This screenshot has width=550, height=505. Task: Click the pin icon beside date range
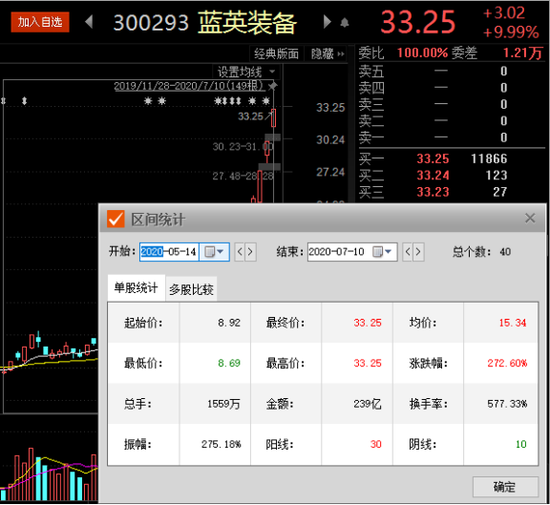click(x=273, y=86)
